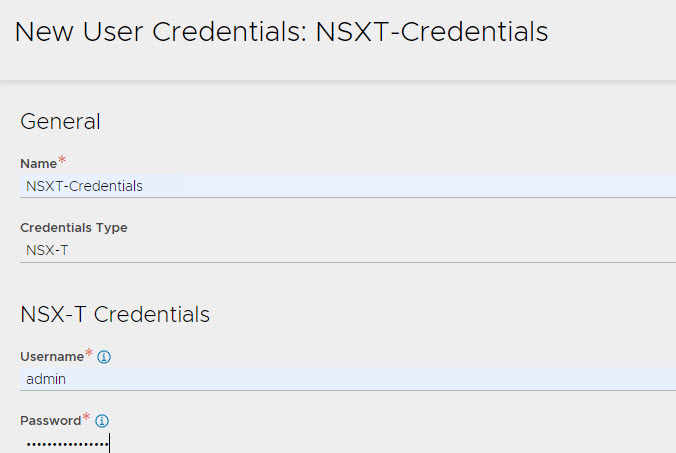
Task: Click the red asterisk beside Name
Action: [62, 160]
